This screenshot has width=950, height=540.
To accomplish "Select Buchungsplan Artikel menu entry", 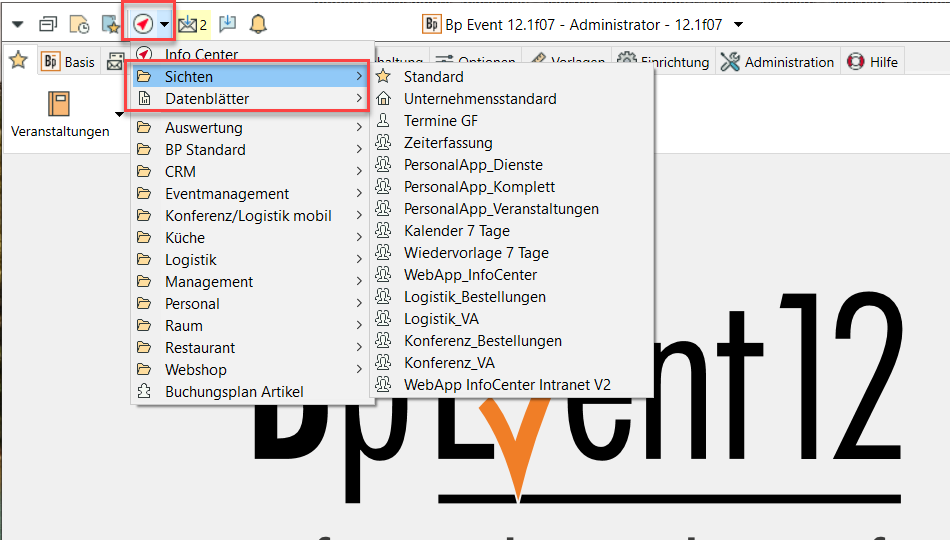I will pyautogui.click(x=234, y=392).
